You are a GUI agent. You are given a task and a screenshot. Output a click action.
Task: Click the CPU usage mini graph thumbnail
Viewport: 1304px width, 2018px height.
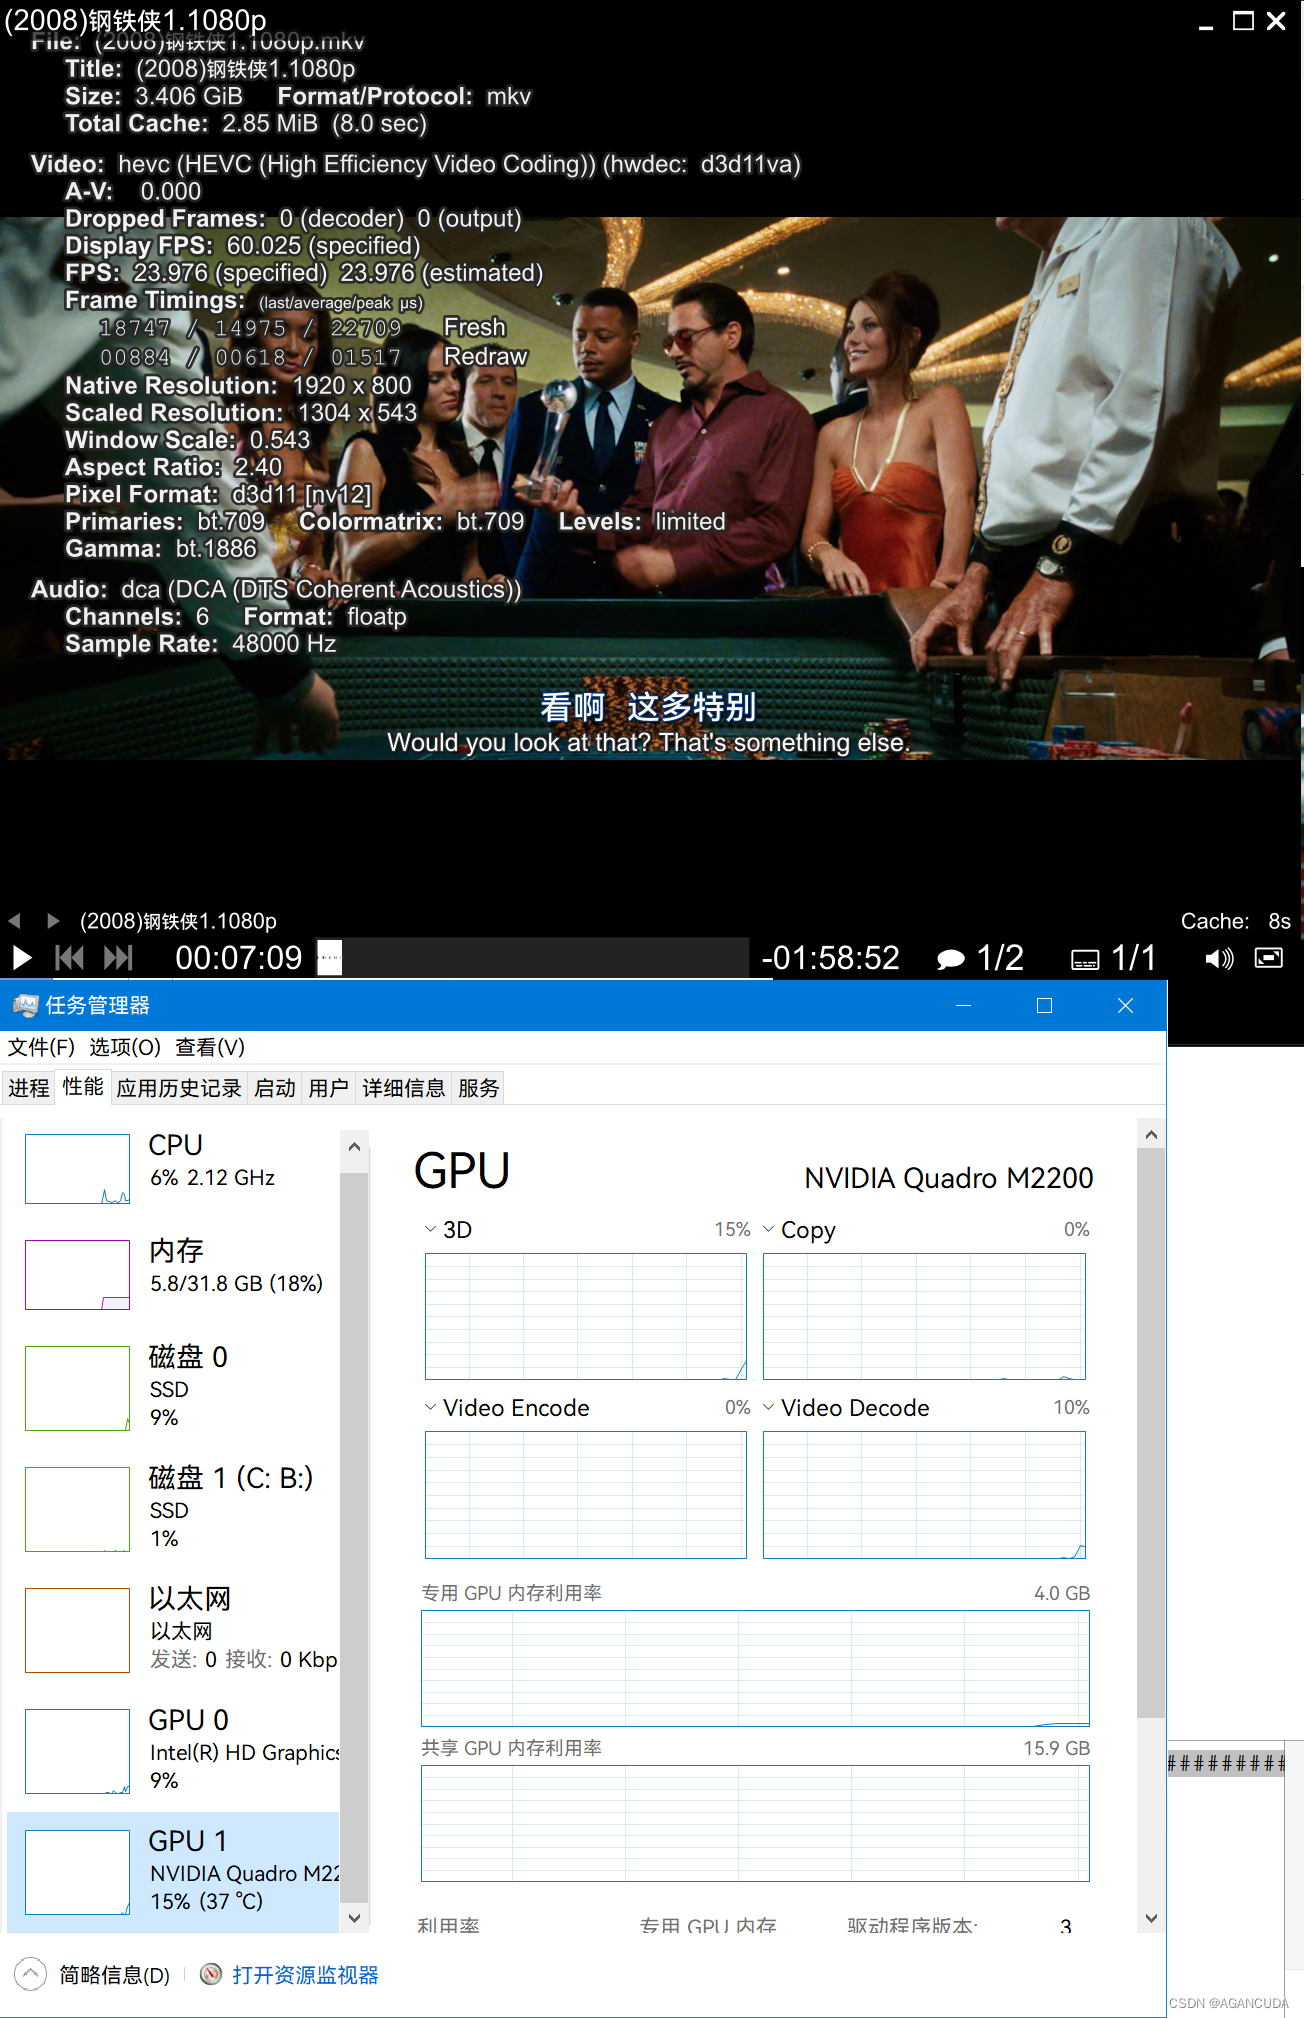pyautogui.click(x=77, y=1168)
